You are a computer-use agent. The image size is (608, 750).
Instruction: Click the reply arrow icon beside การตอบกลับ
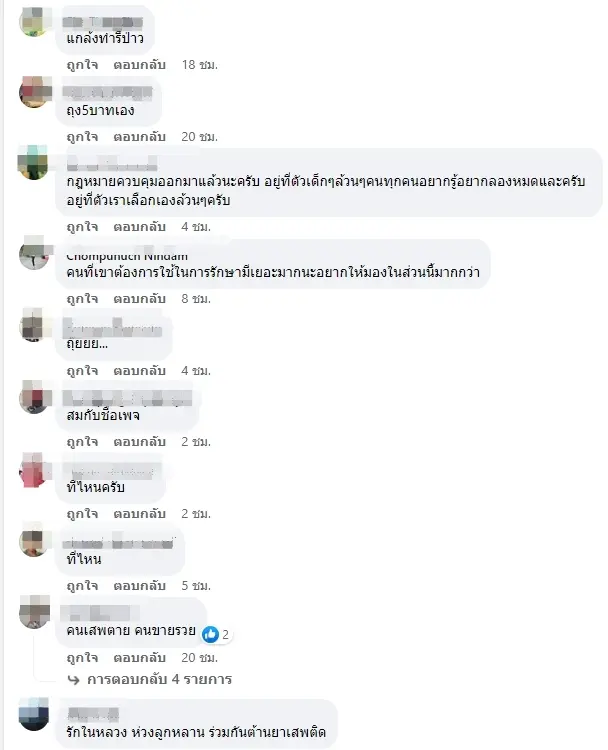coord(74,680)
